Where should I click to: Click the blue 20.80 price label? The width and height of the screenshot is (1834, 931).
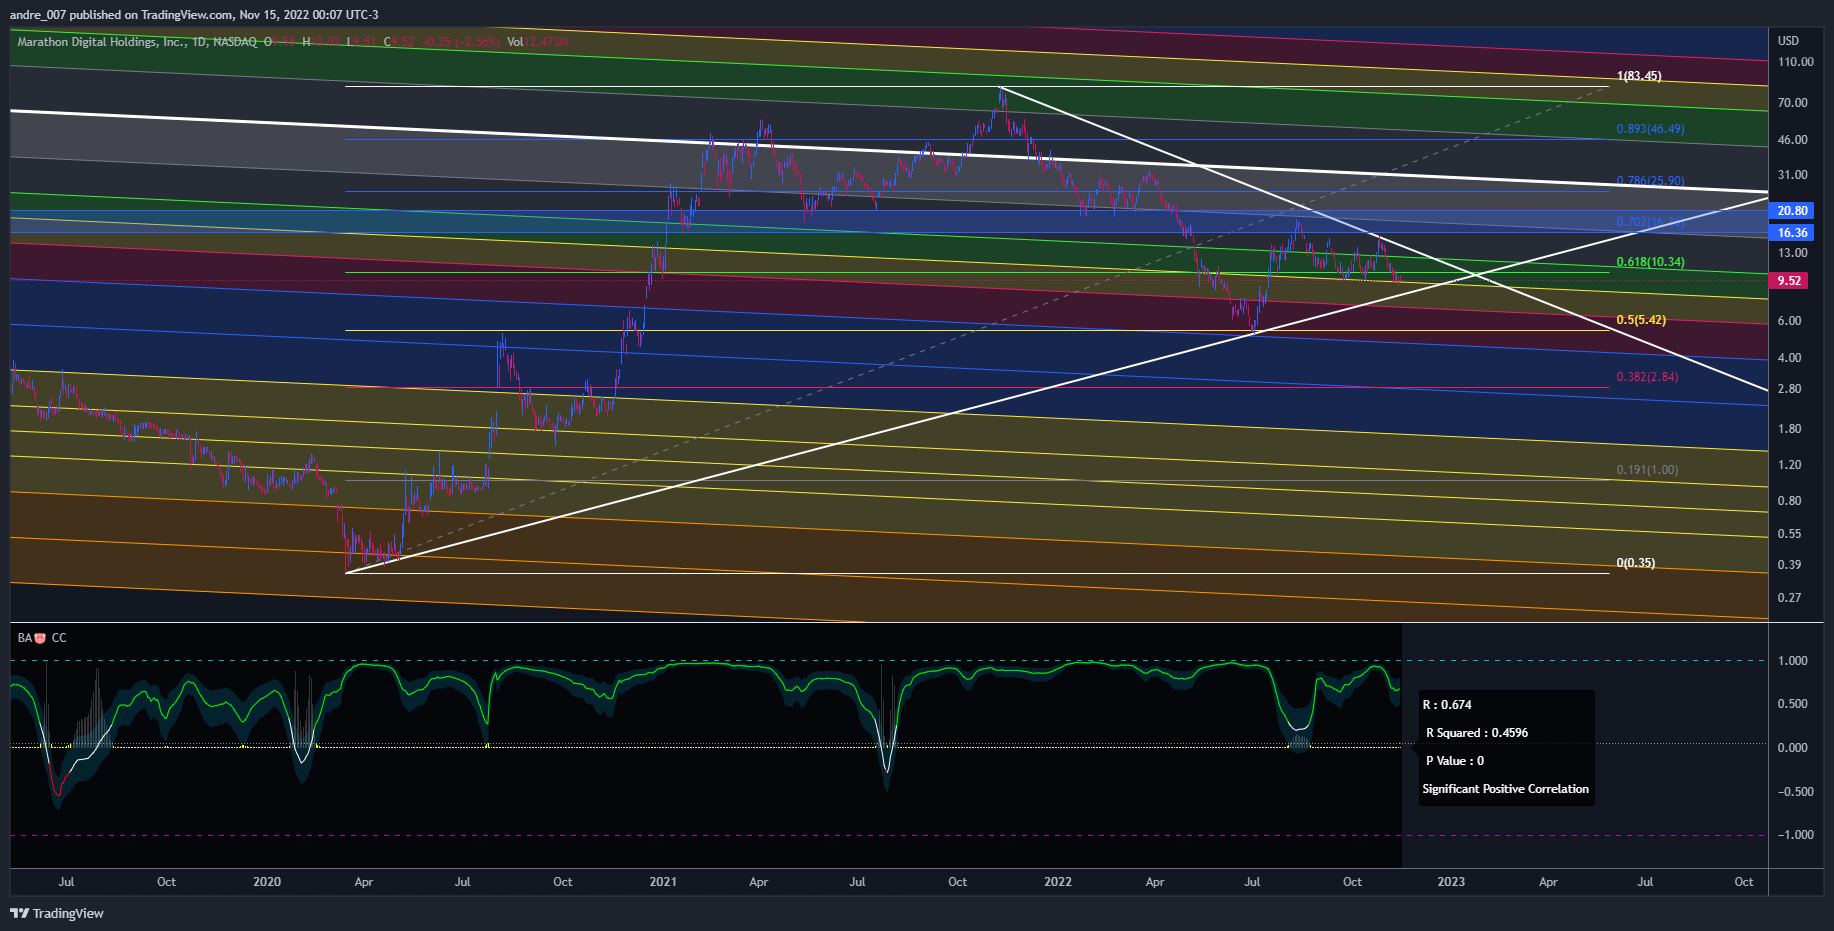click(1792, 211)
